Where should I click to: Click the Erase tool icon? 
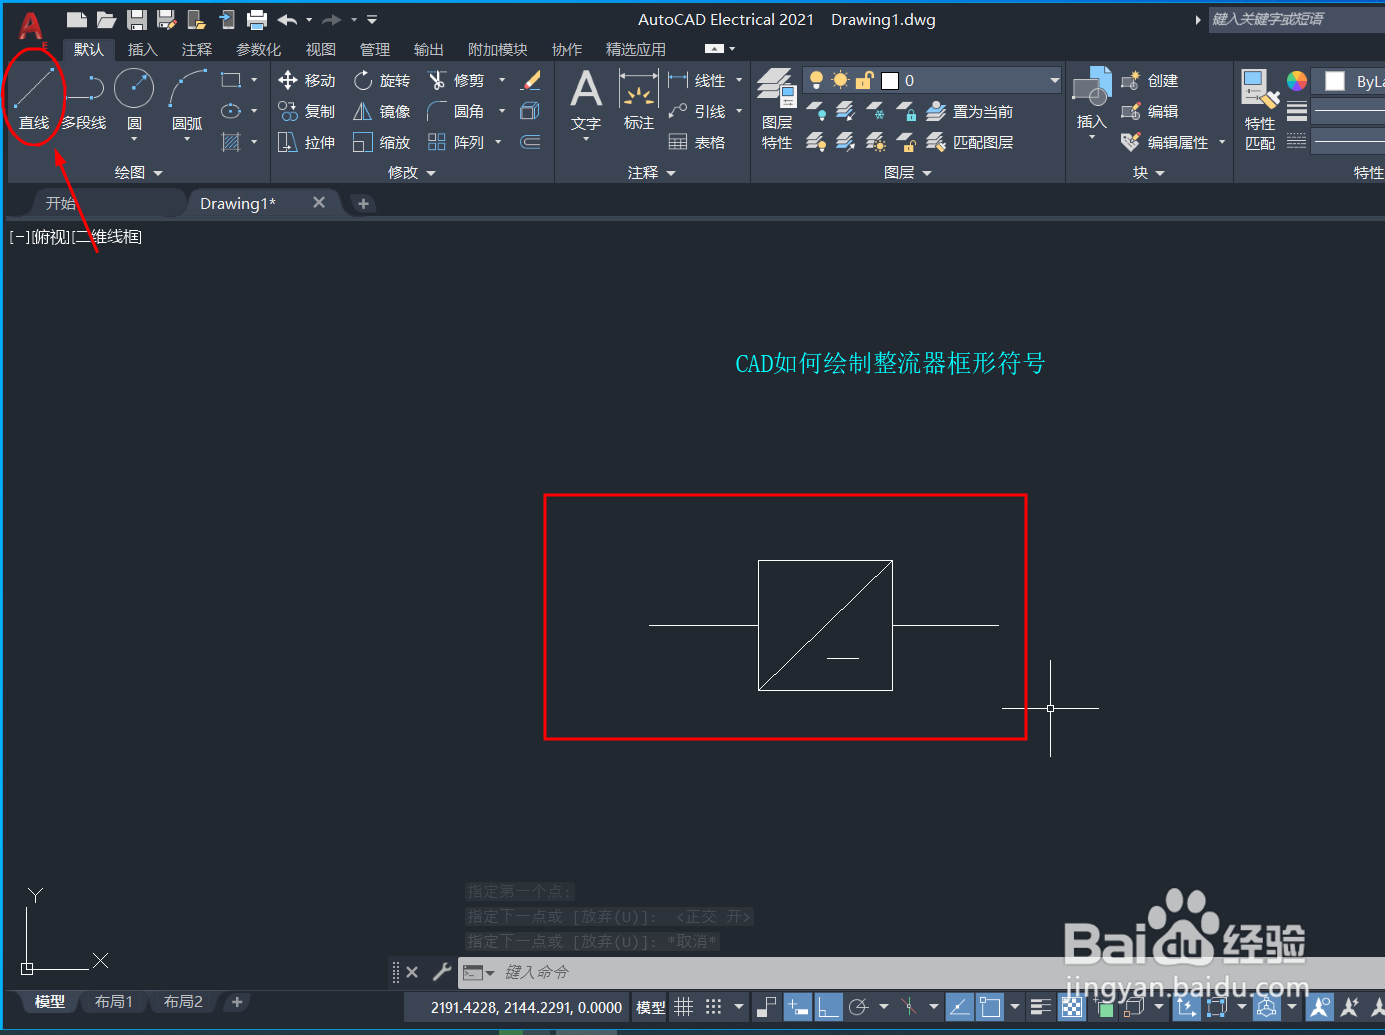(531, 80)
